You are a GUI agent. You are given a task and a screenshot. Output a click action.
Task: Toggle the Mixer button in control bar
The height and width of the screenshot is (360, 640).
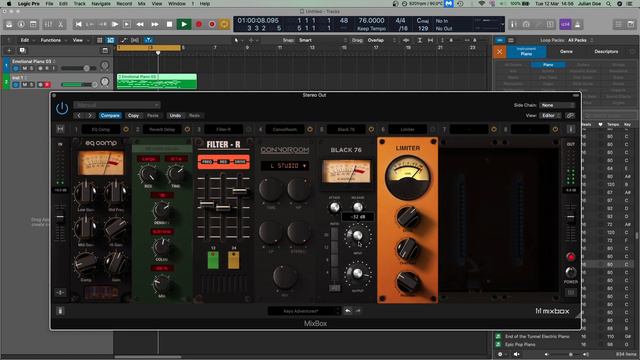coord(48,24)
